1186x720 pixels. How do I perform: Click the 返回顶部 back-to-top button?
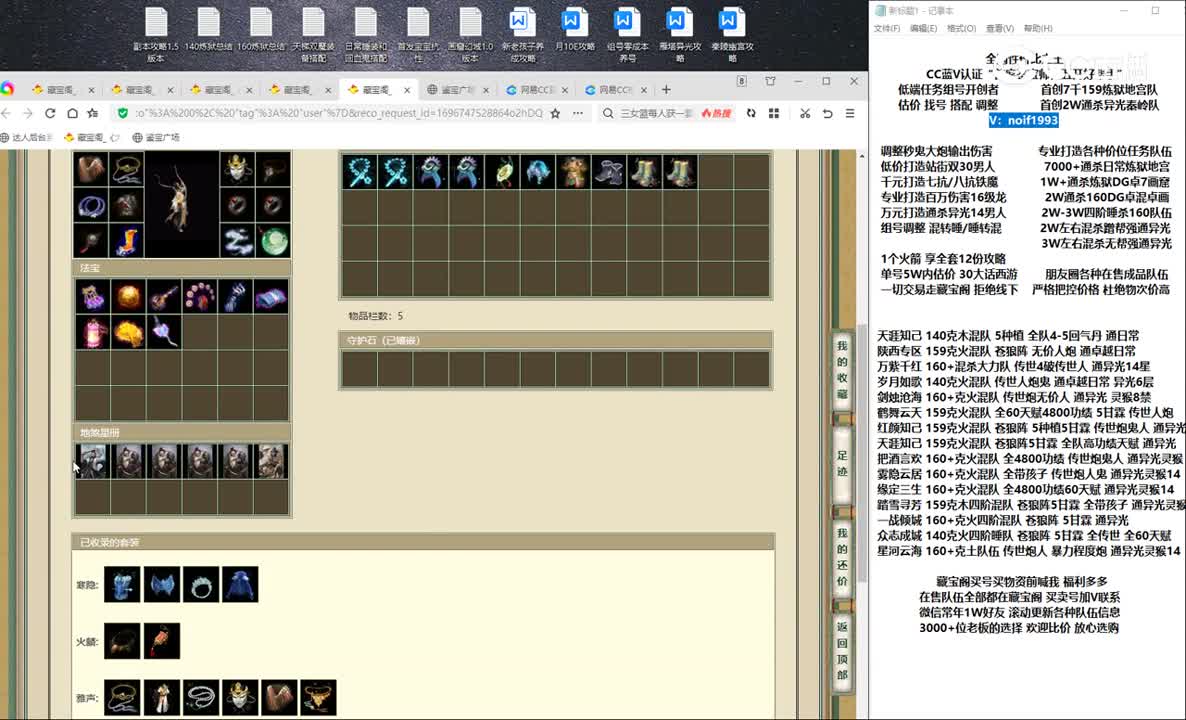[843, 650]
